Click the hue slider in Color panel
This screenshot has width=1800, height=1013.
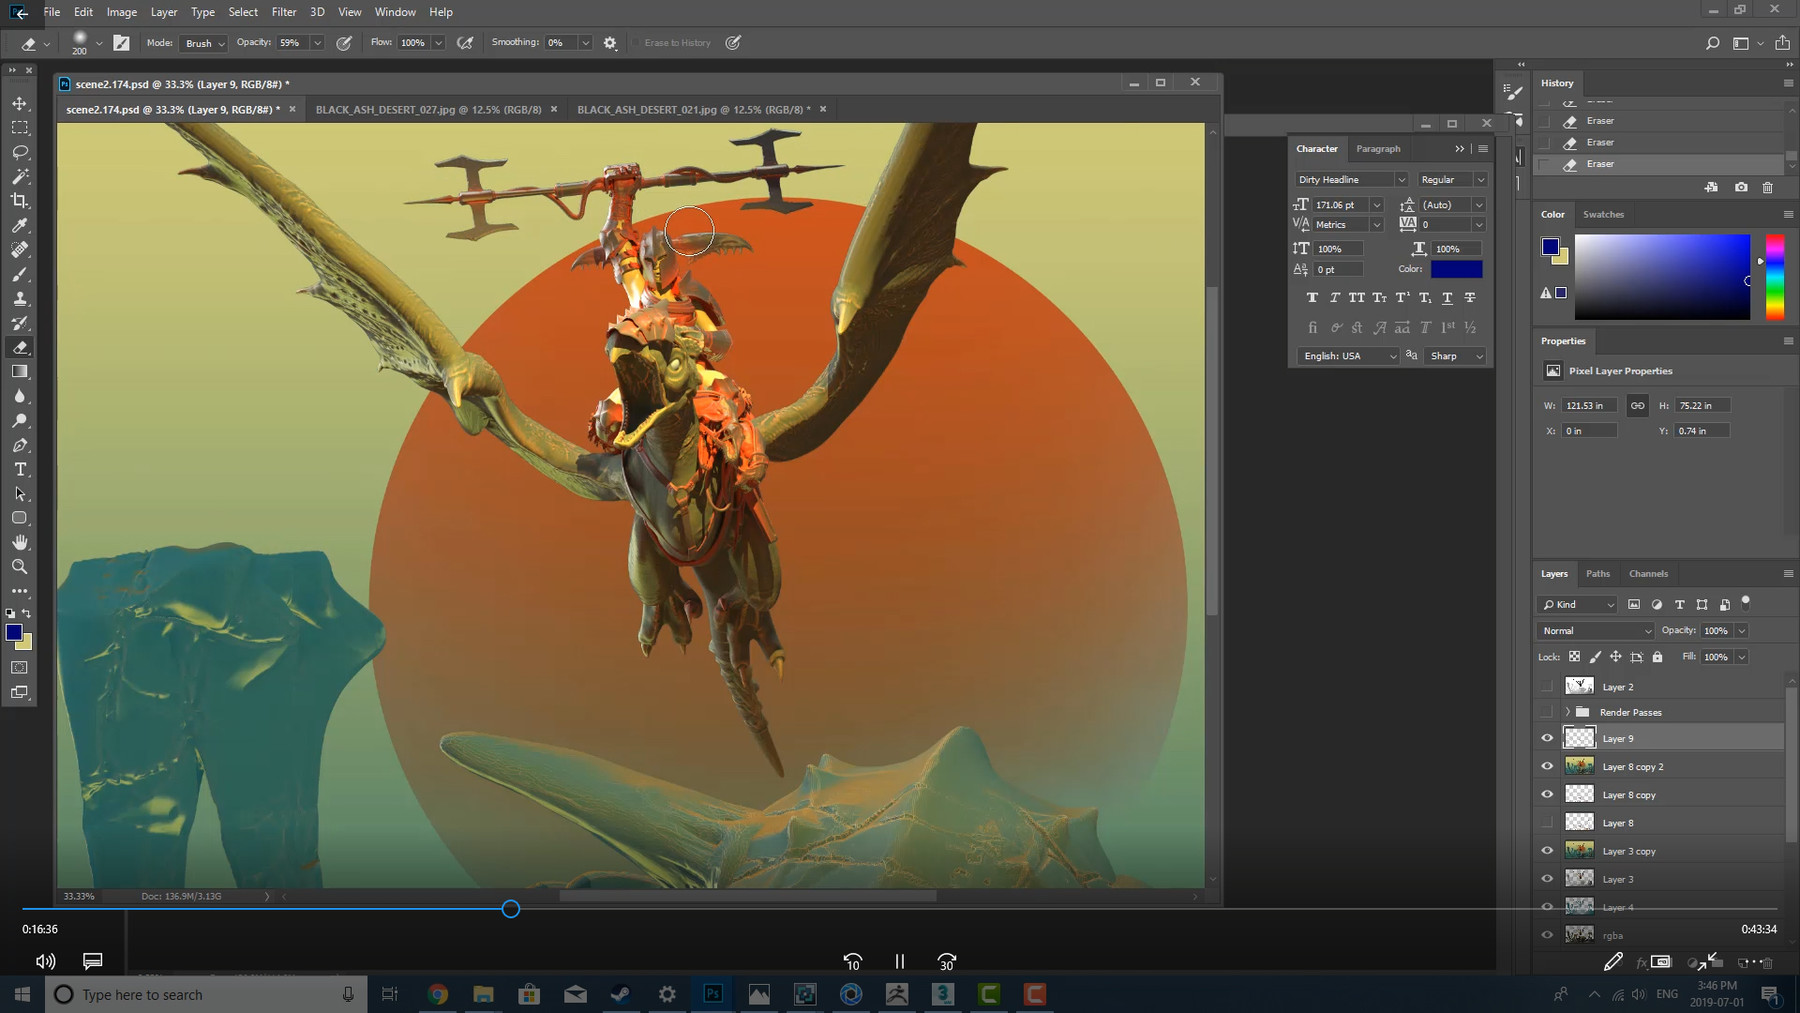pyautogui.click(x=1775, y=277)
